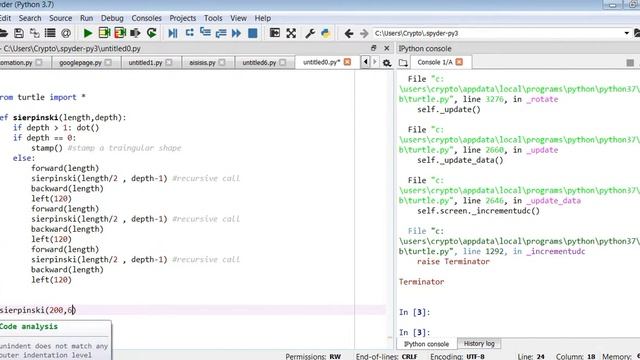Click the Save all files icon
Screen dimensions: 640x360
tap(34, 33)
